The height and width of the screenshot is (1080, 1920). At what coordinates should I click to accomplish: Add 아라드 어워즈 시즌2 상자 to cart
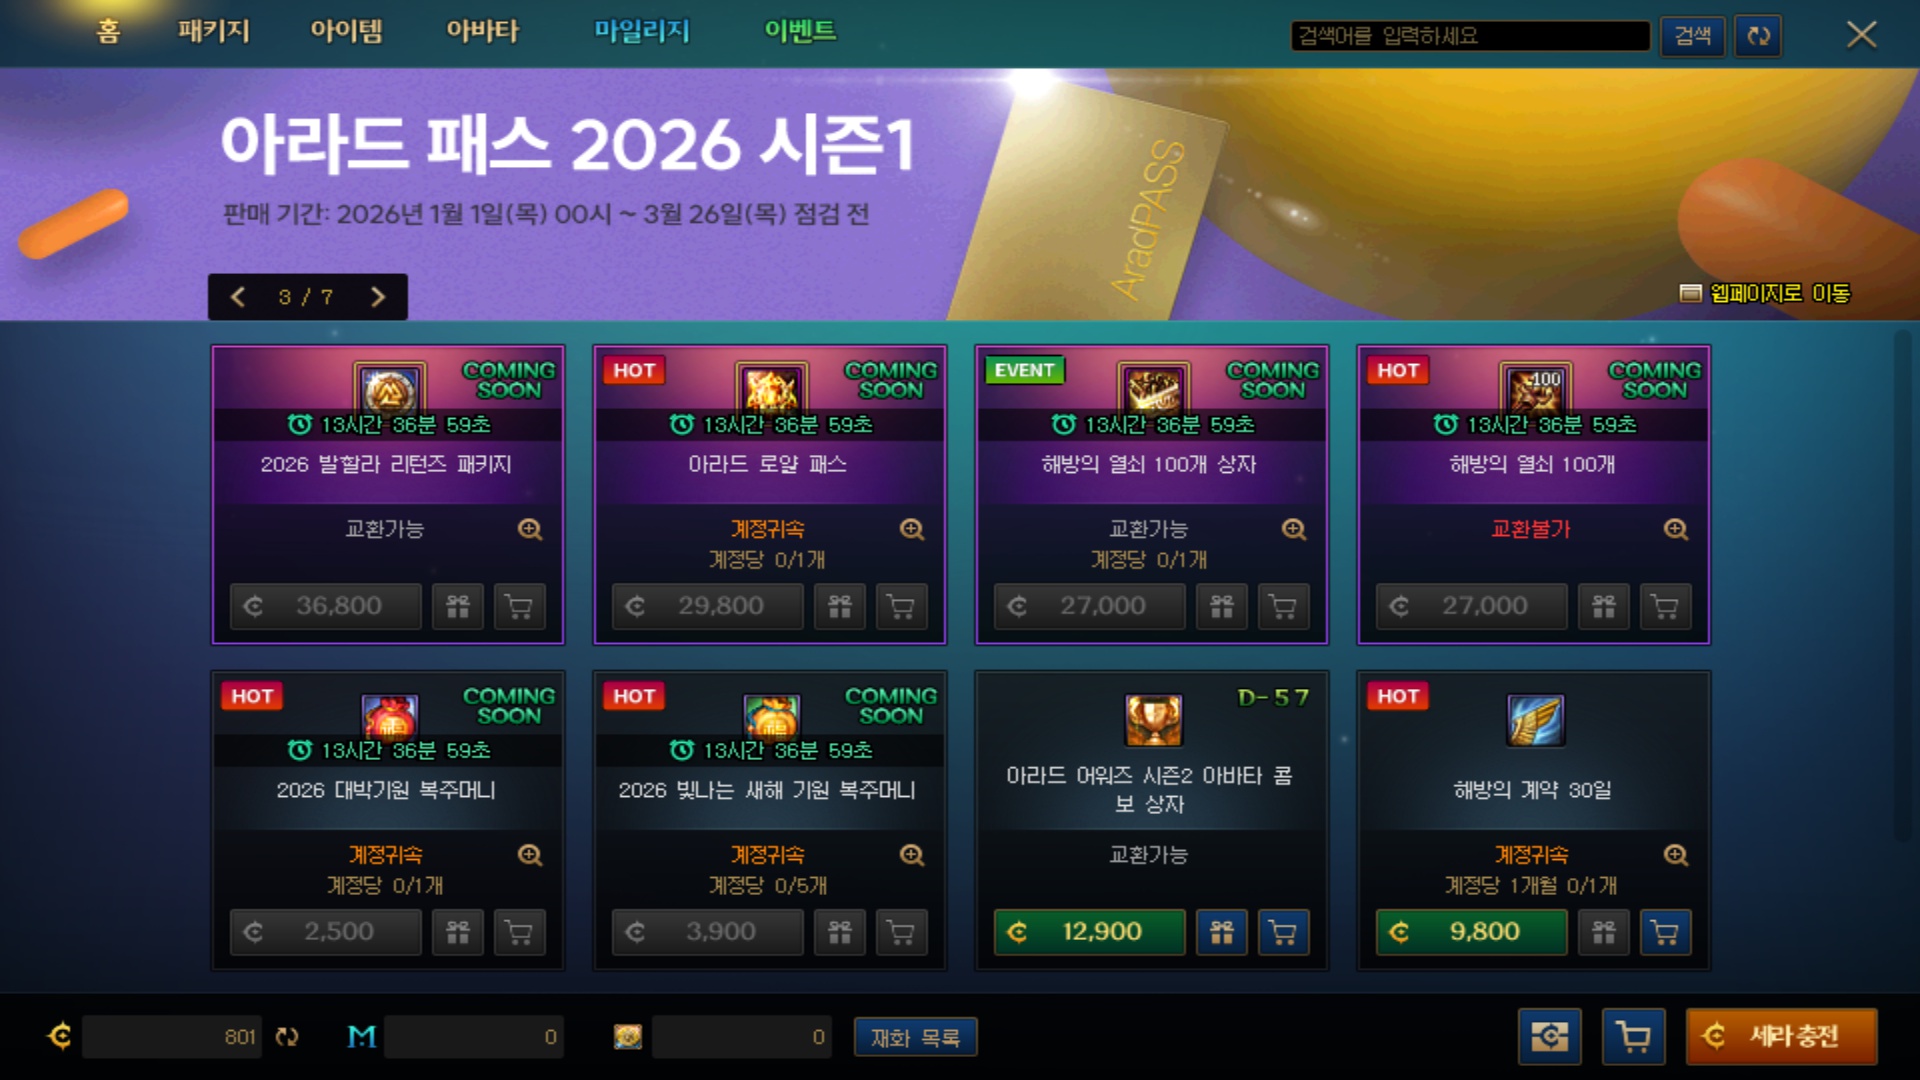[x=1283, y=932]
